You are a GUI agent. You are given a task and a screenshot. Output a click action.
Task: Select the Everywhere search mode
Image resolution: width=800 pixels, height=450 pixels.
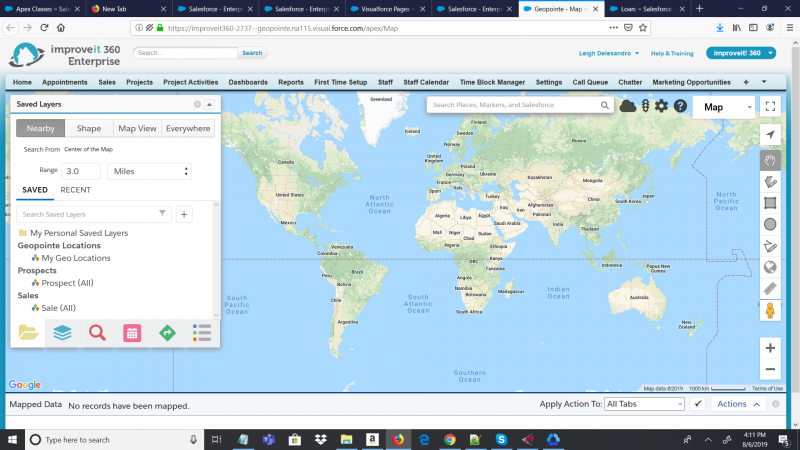pos(188,128)
